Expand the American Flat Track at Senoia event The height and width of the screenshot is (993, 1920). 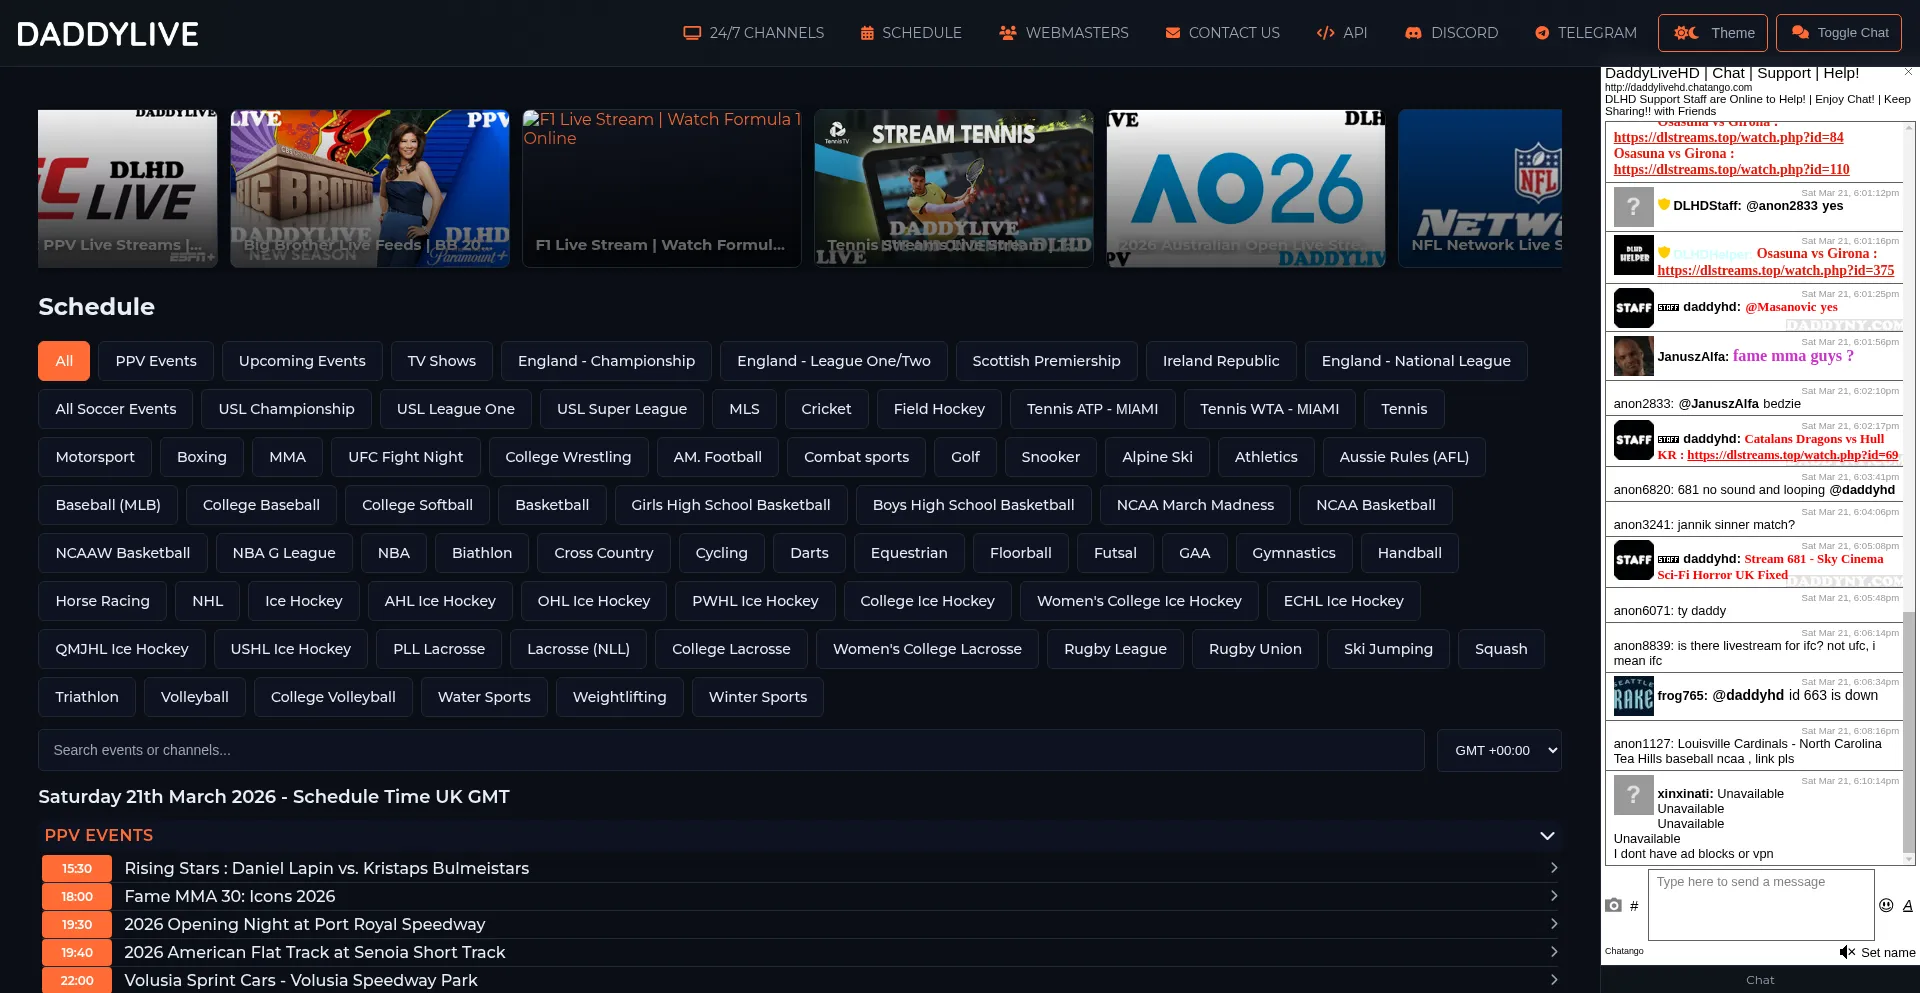pos(800,952)
